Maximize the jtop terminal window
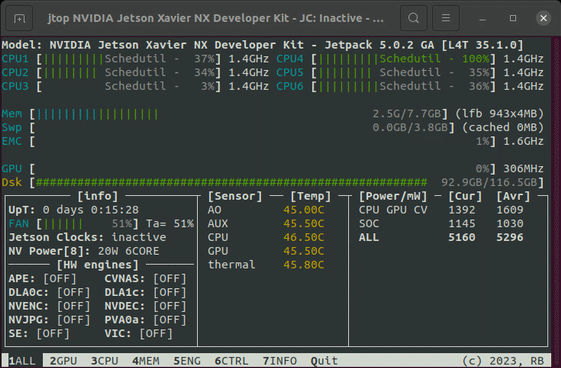561x368 pixels. click(513, 18)
